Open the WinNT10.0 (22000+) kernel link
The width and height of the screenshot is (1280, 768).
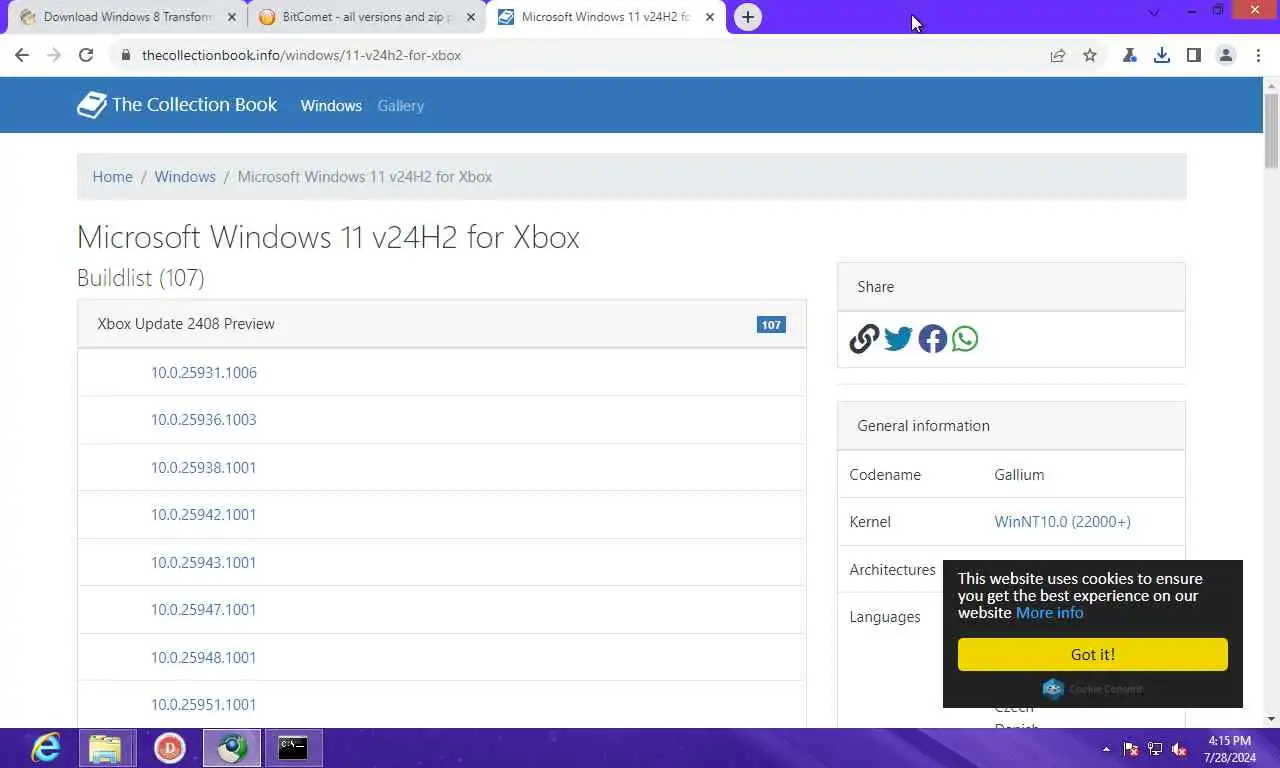[1063, 522]
